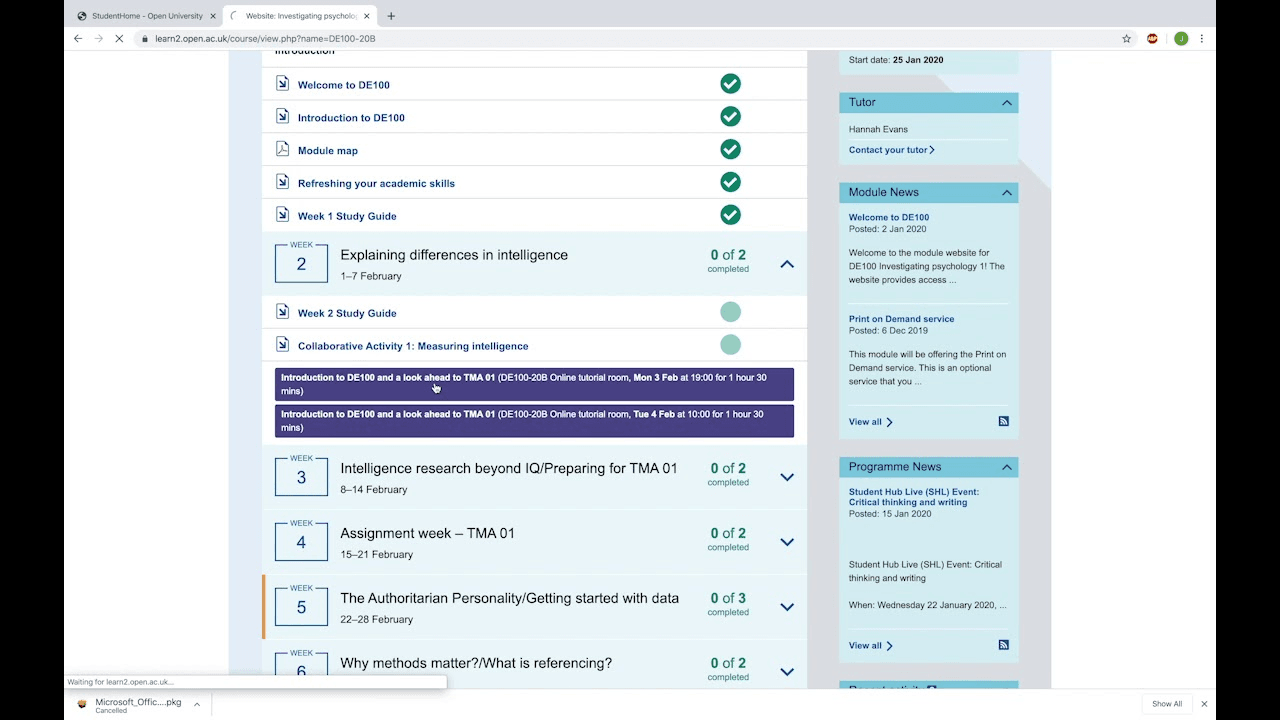The height and width of the screenshot is (720, 1280).
Task: Close the Investigating psychology tab
Action: [367, 16]
